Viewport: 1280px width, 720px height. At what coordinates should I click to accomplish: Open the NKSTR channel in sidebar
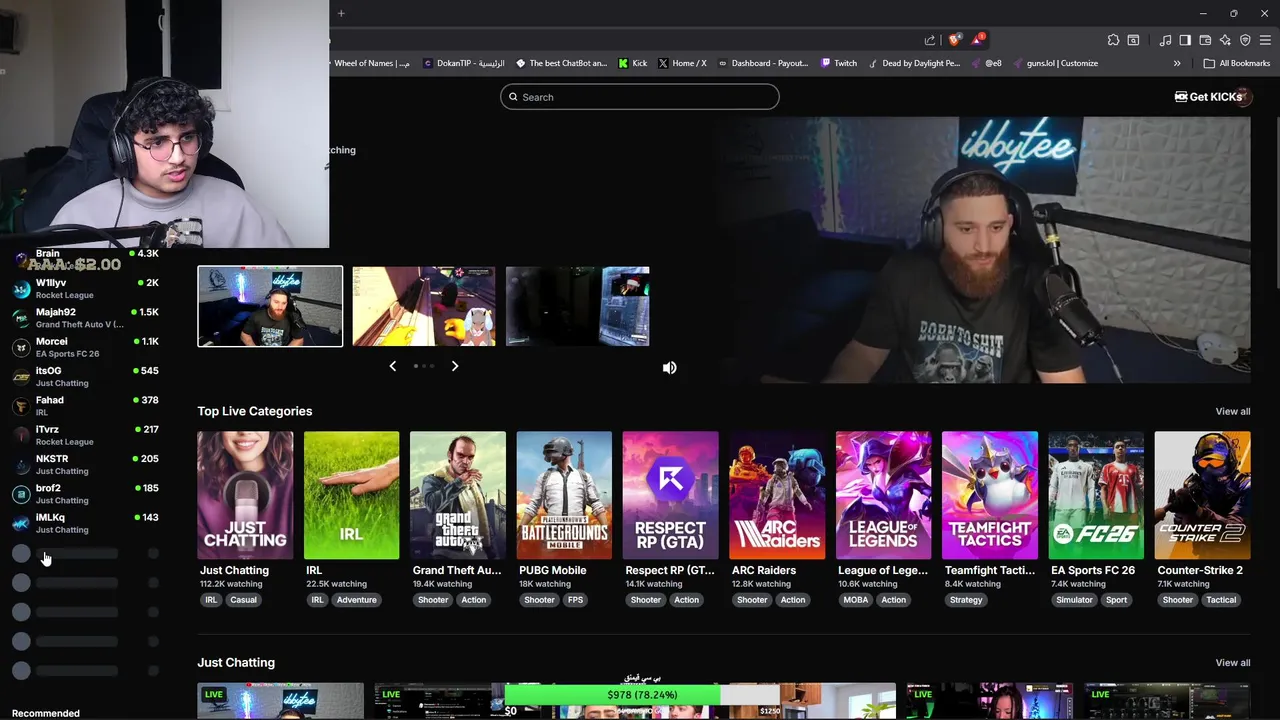[x=85, y=464]
